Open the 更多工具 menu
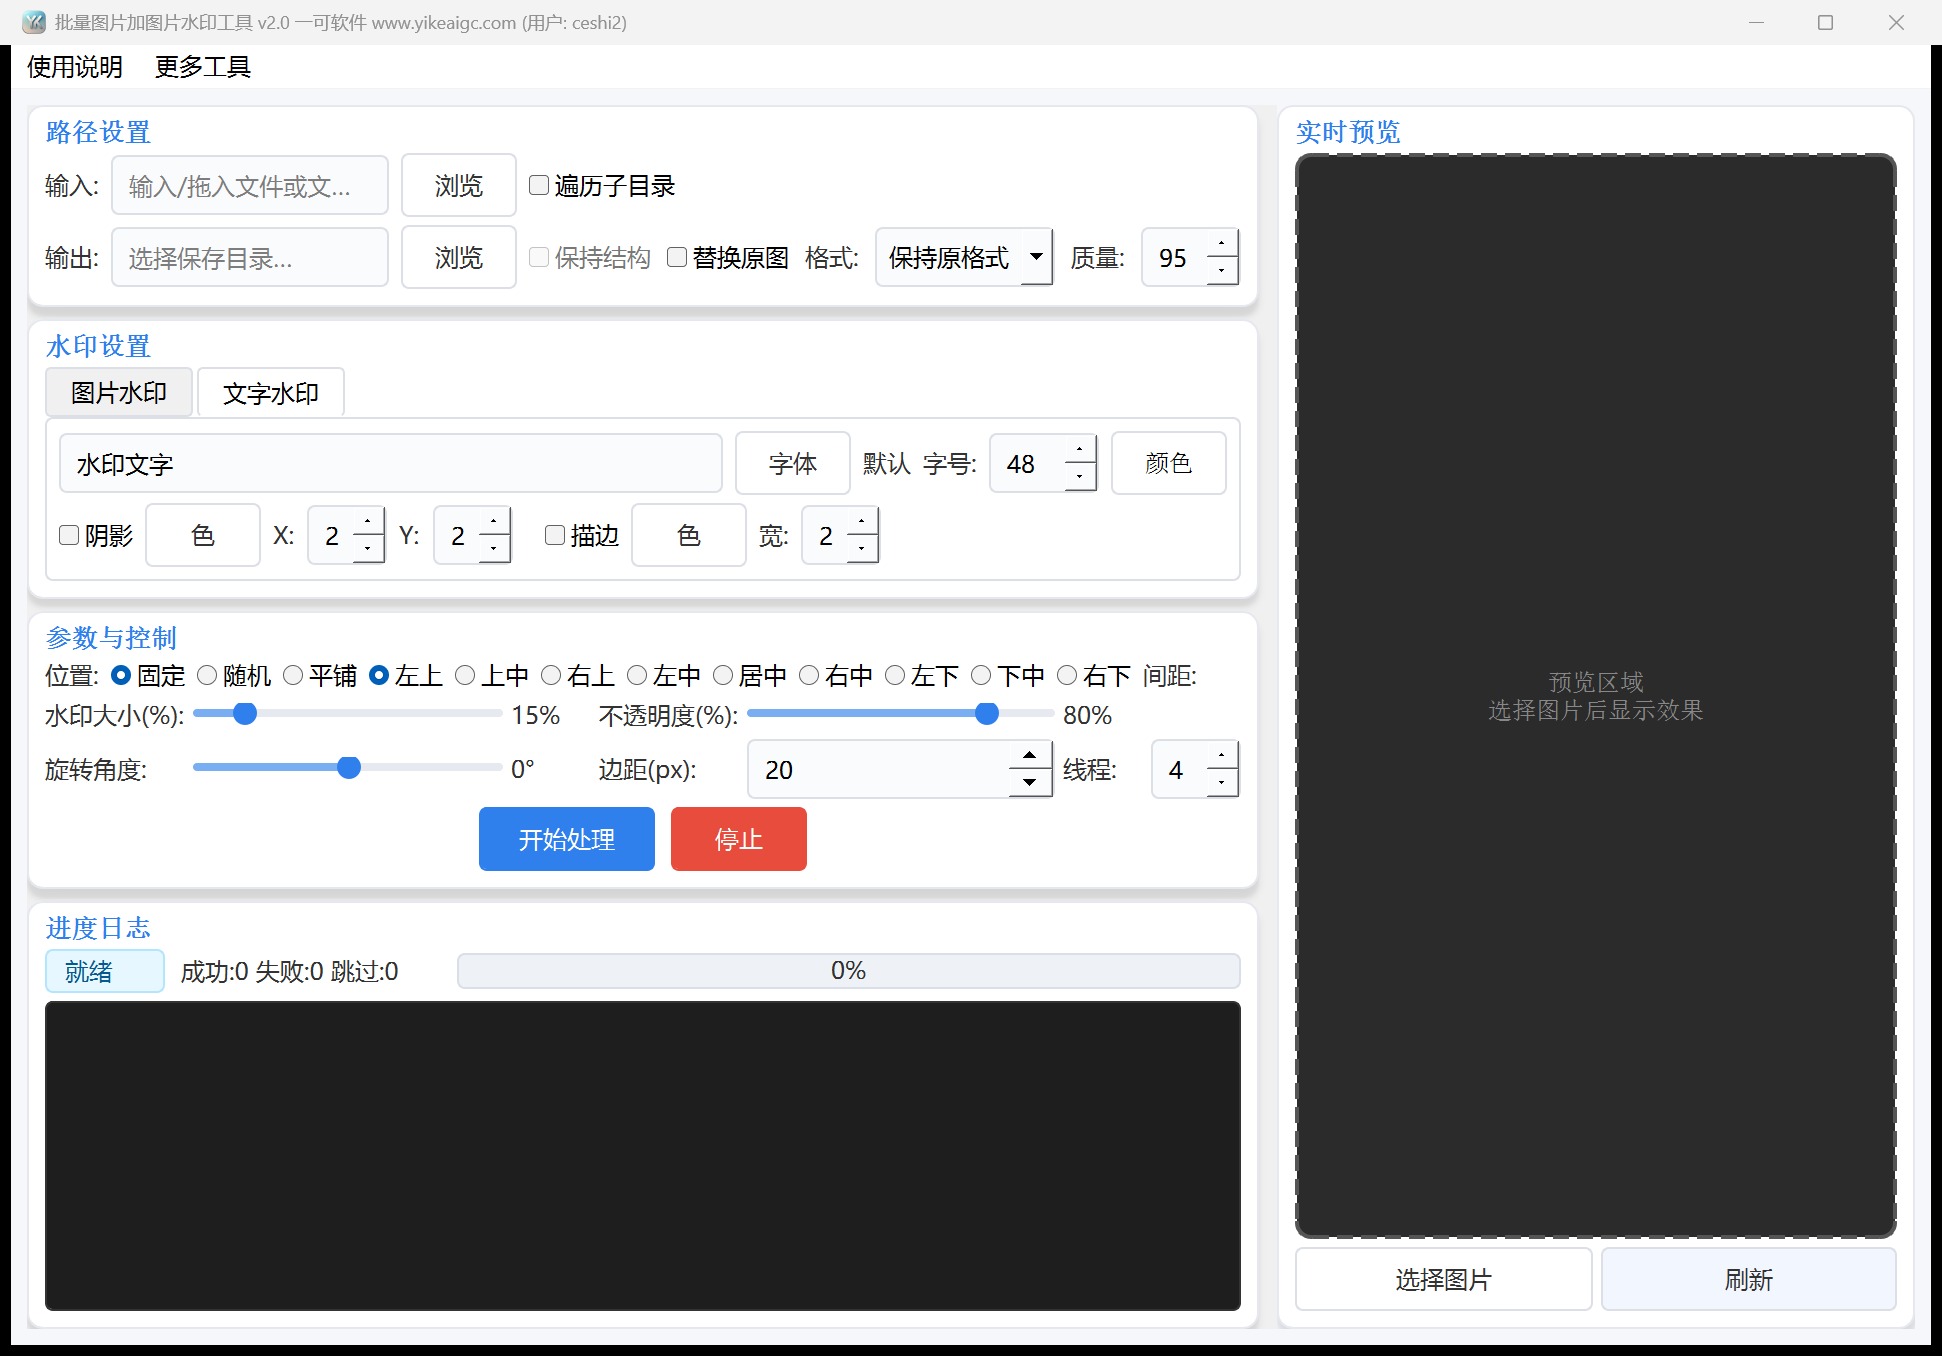This screenshot has width=1942, height=1356. 203,67
